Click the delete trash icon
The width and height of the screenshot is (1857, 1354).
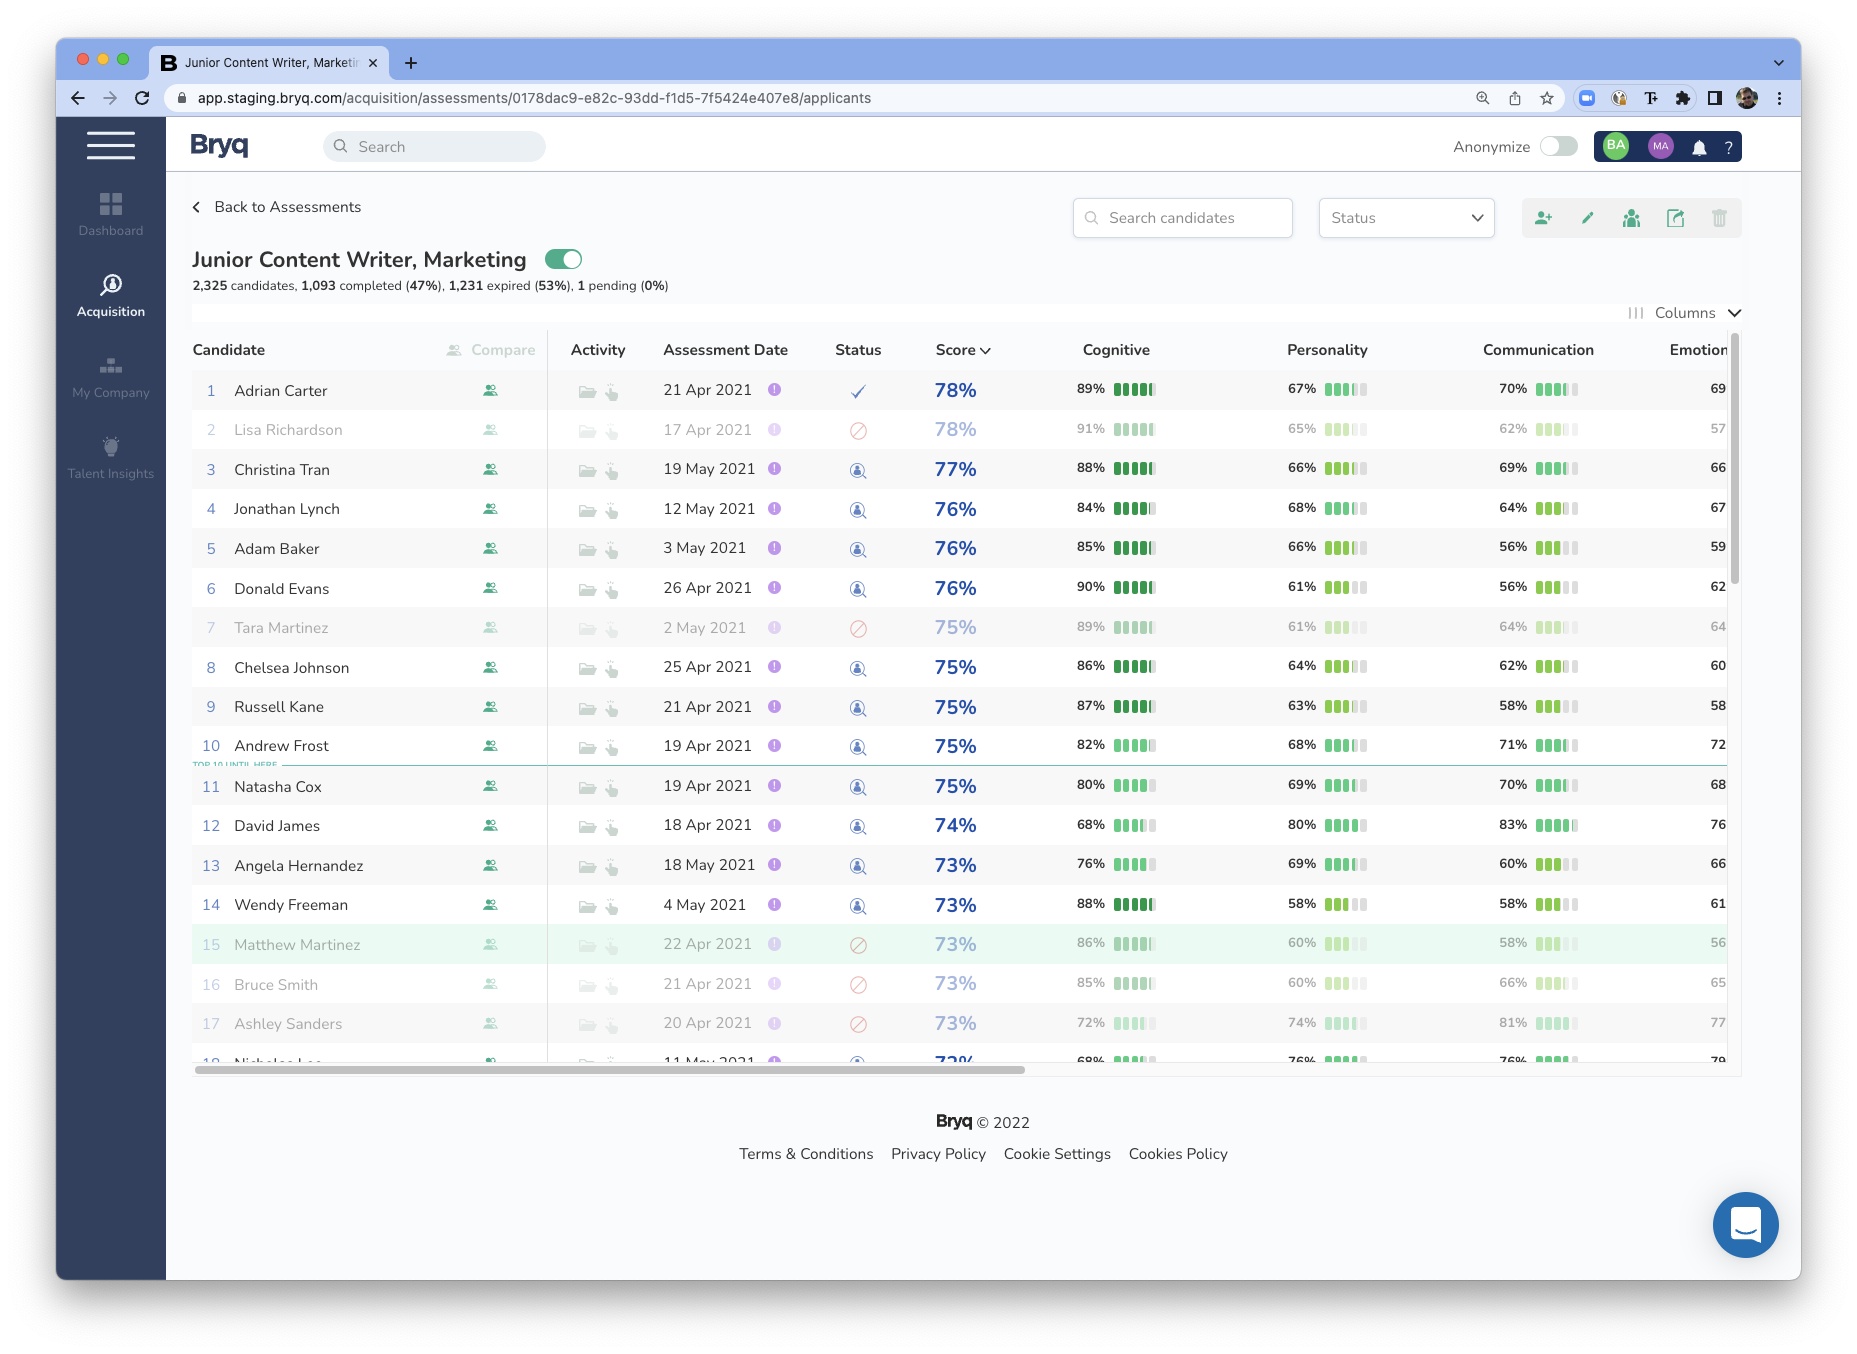pyautogui.click(x=1719, y=217)
